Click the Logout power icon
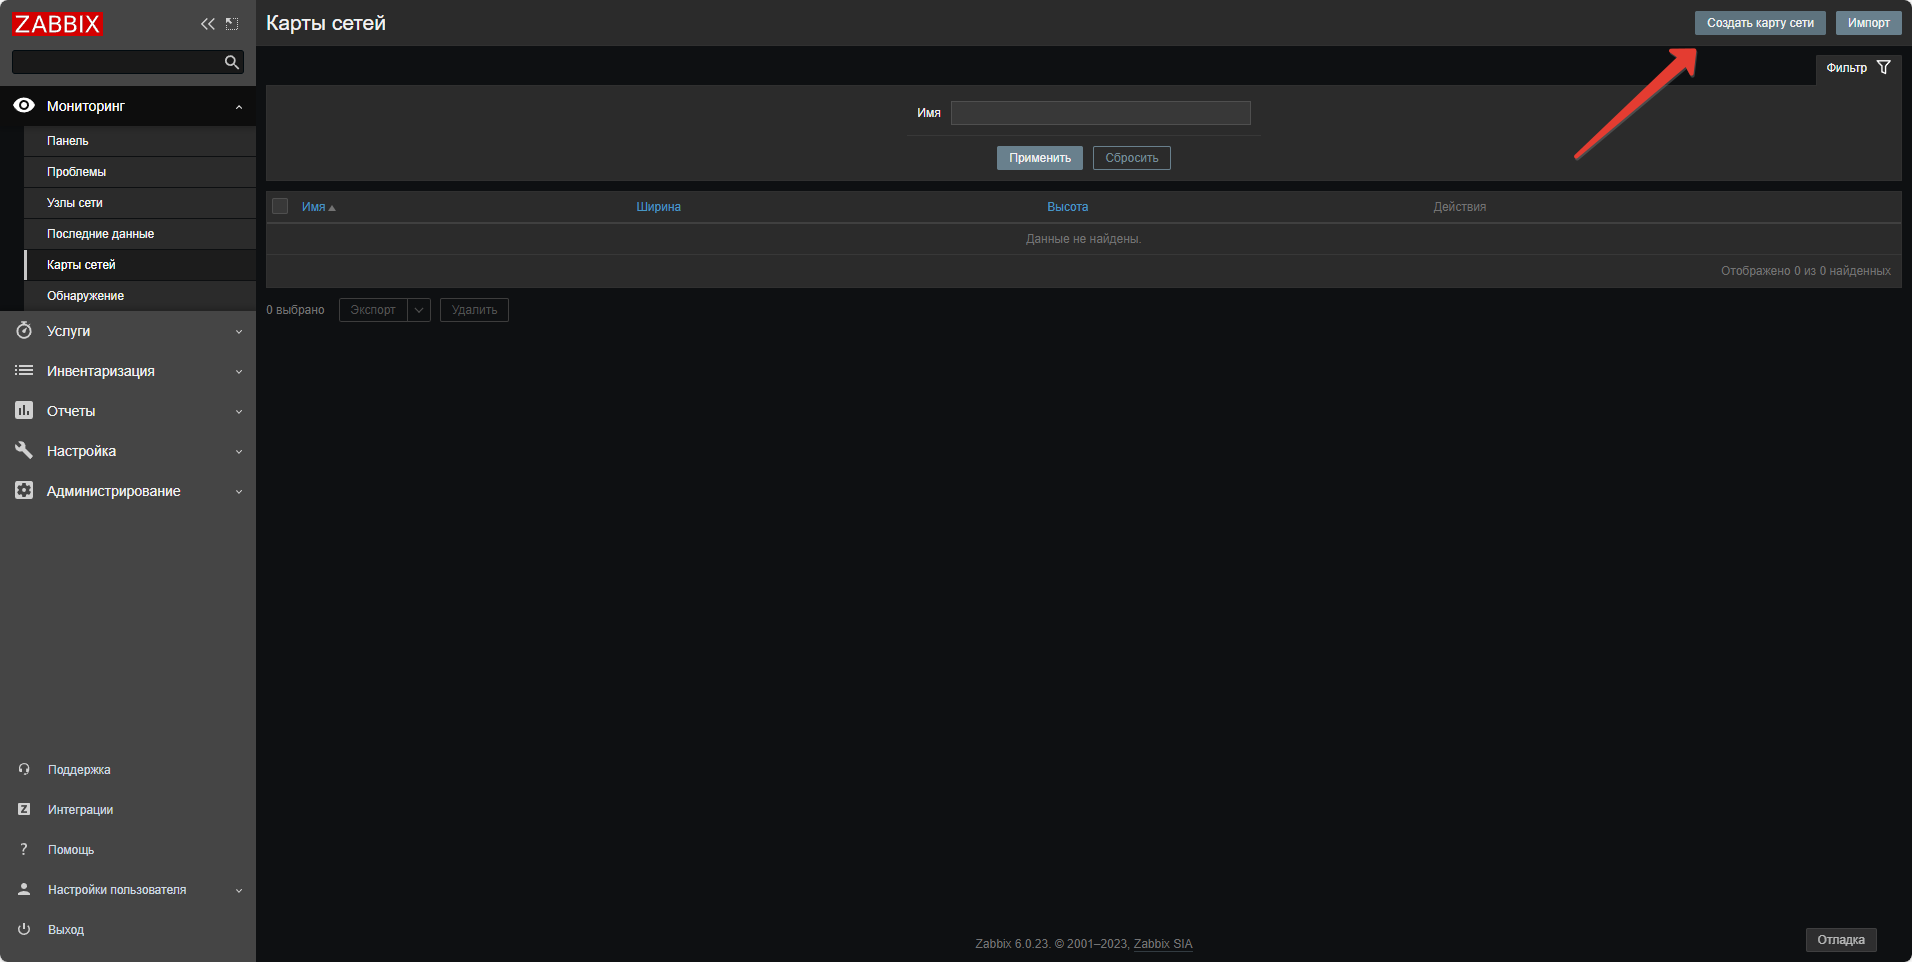The image size is (1912, 962). click(x=24, y=929)
